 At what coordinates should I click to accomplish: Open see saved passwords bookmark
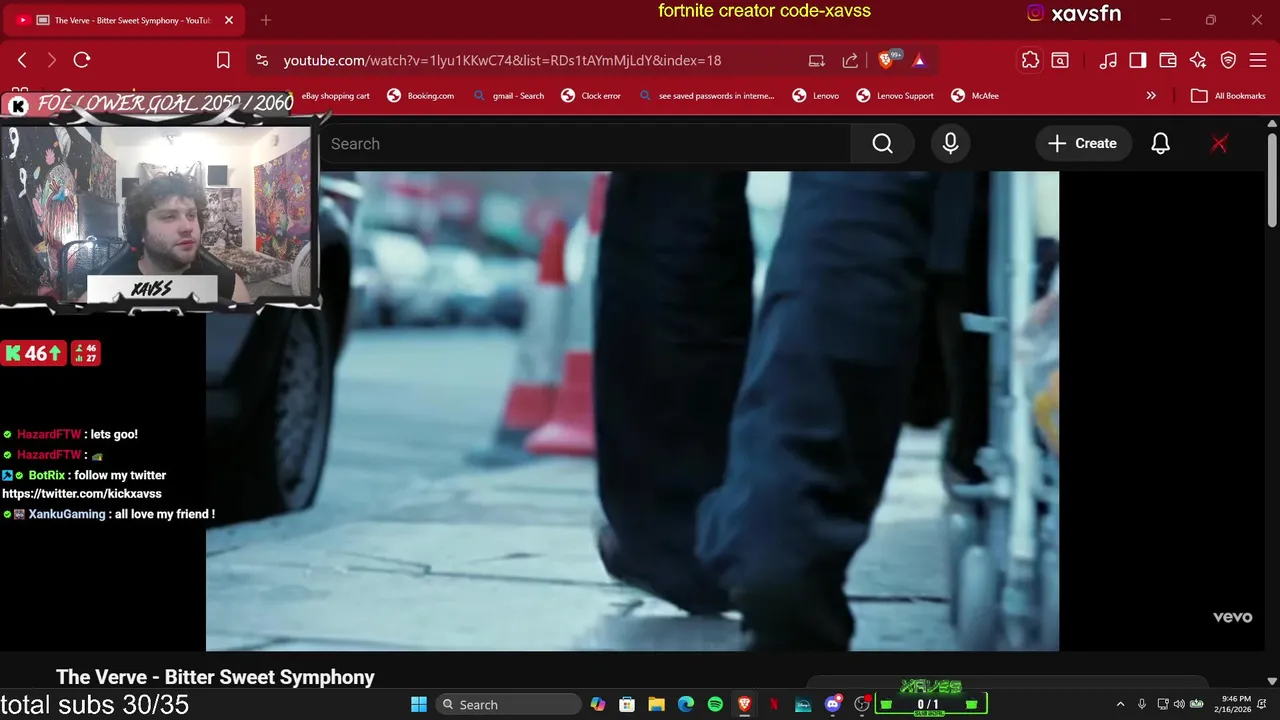click(x=706, y=96)
